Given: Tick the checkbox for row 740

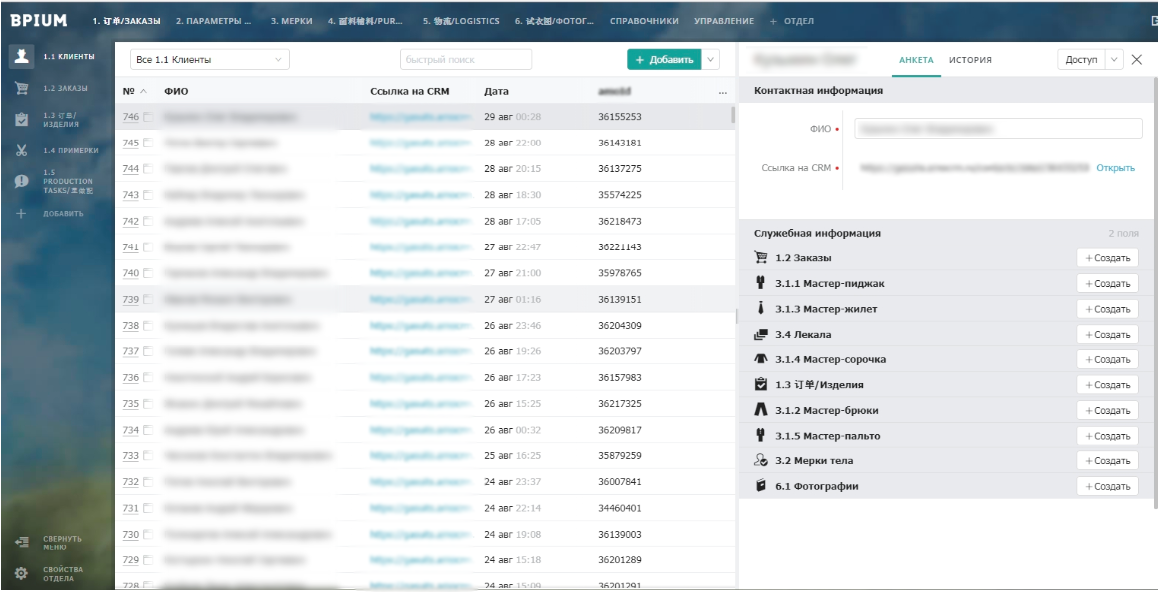Looking at the screenshot, I should pos(148,273).
